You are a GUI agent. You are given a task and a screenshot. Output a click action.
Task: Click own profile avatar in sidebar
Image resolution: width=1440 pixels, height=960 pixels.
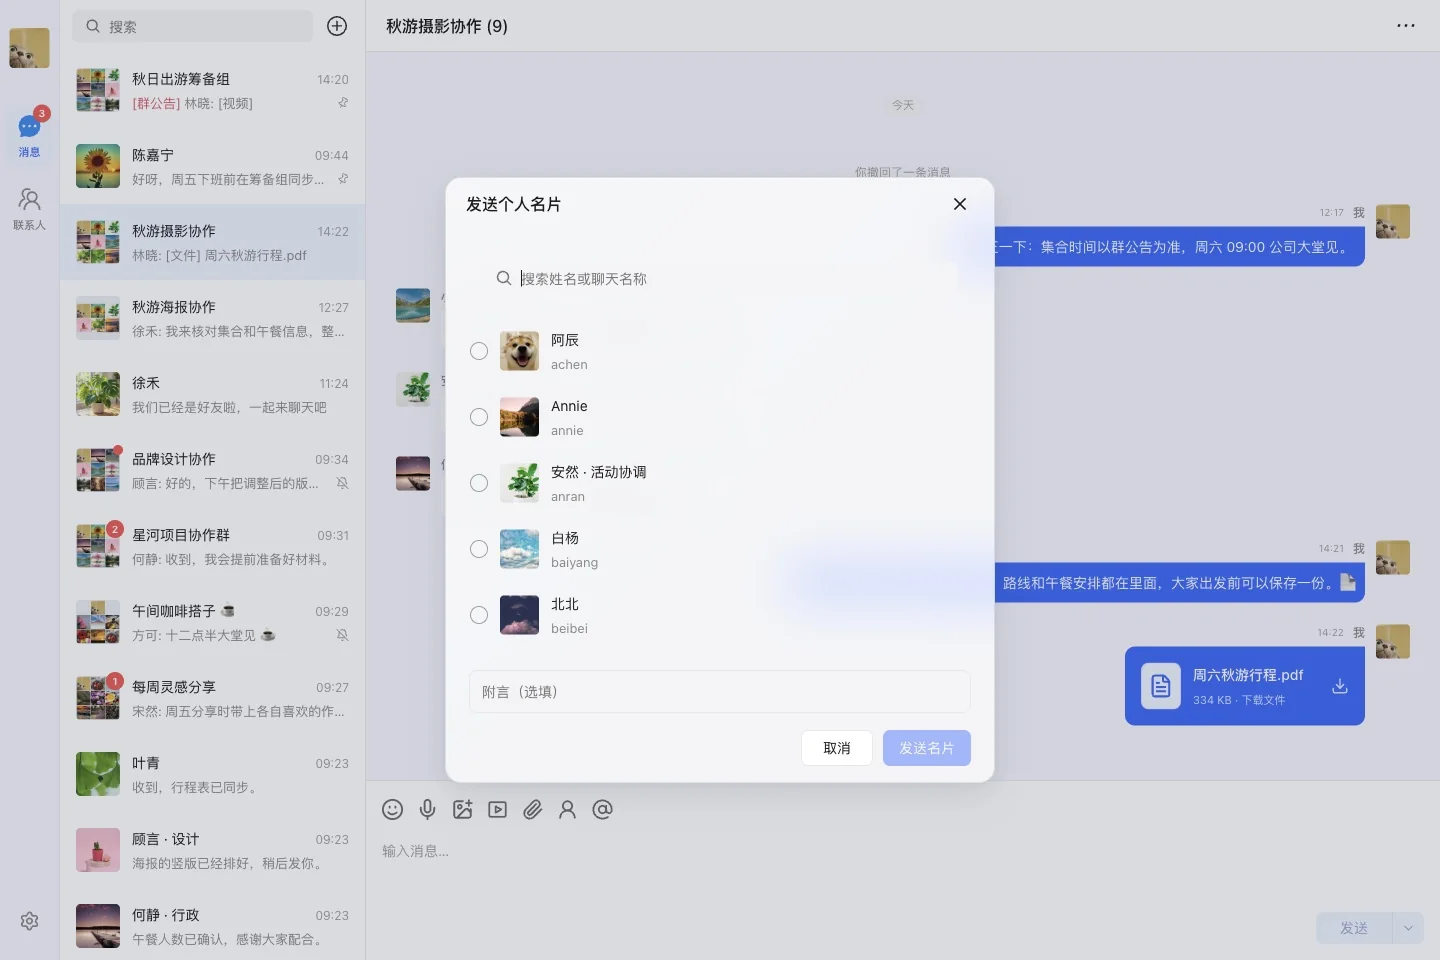click(x=29, y=48)
